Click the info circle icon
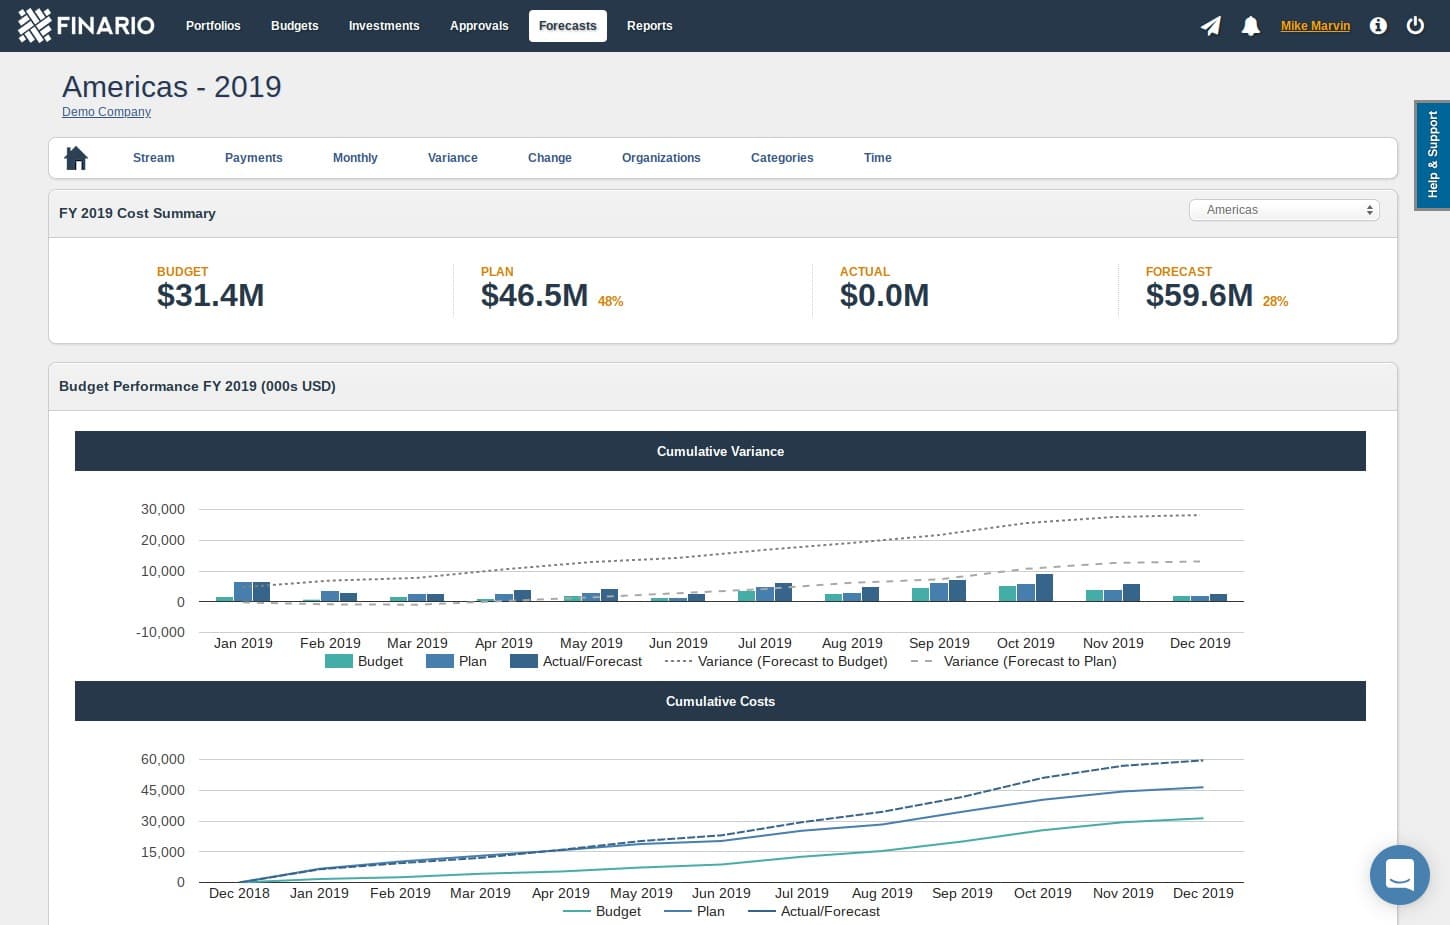The width and height of the screenshot is (1450, 925). (x=1378, y=26)
